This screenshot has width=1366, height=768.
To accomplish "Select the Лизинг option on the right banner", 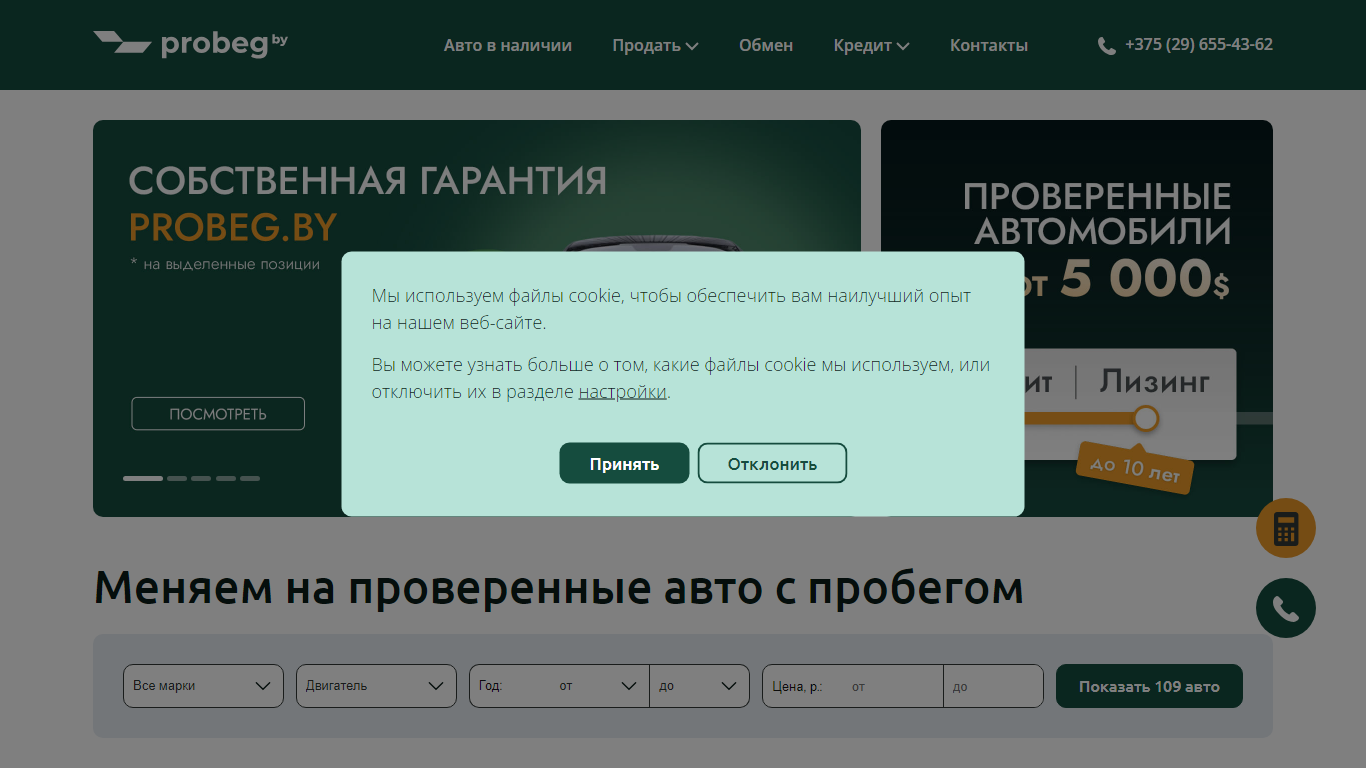I will [1155, 381].
